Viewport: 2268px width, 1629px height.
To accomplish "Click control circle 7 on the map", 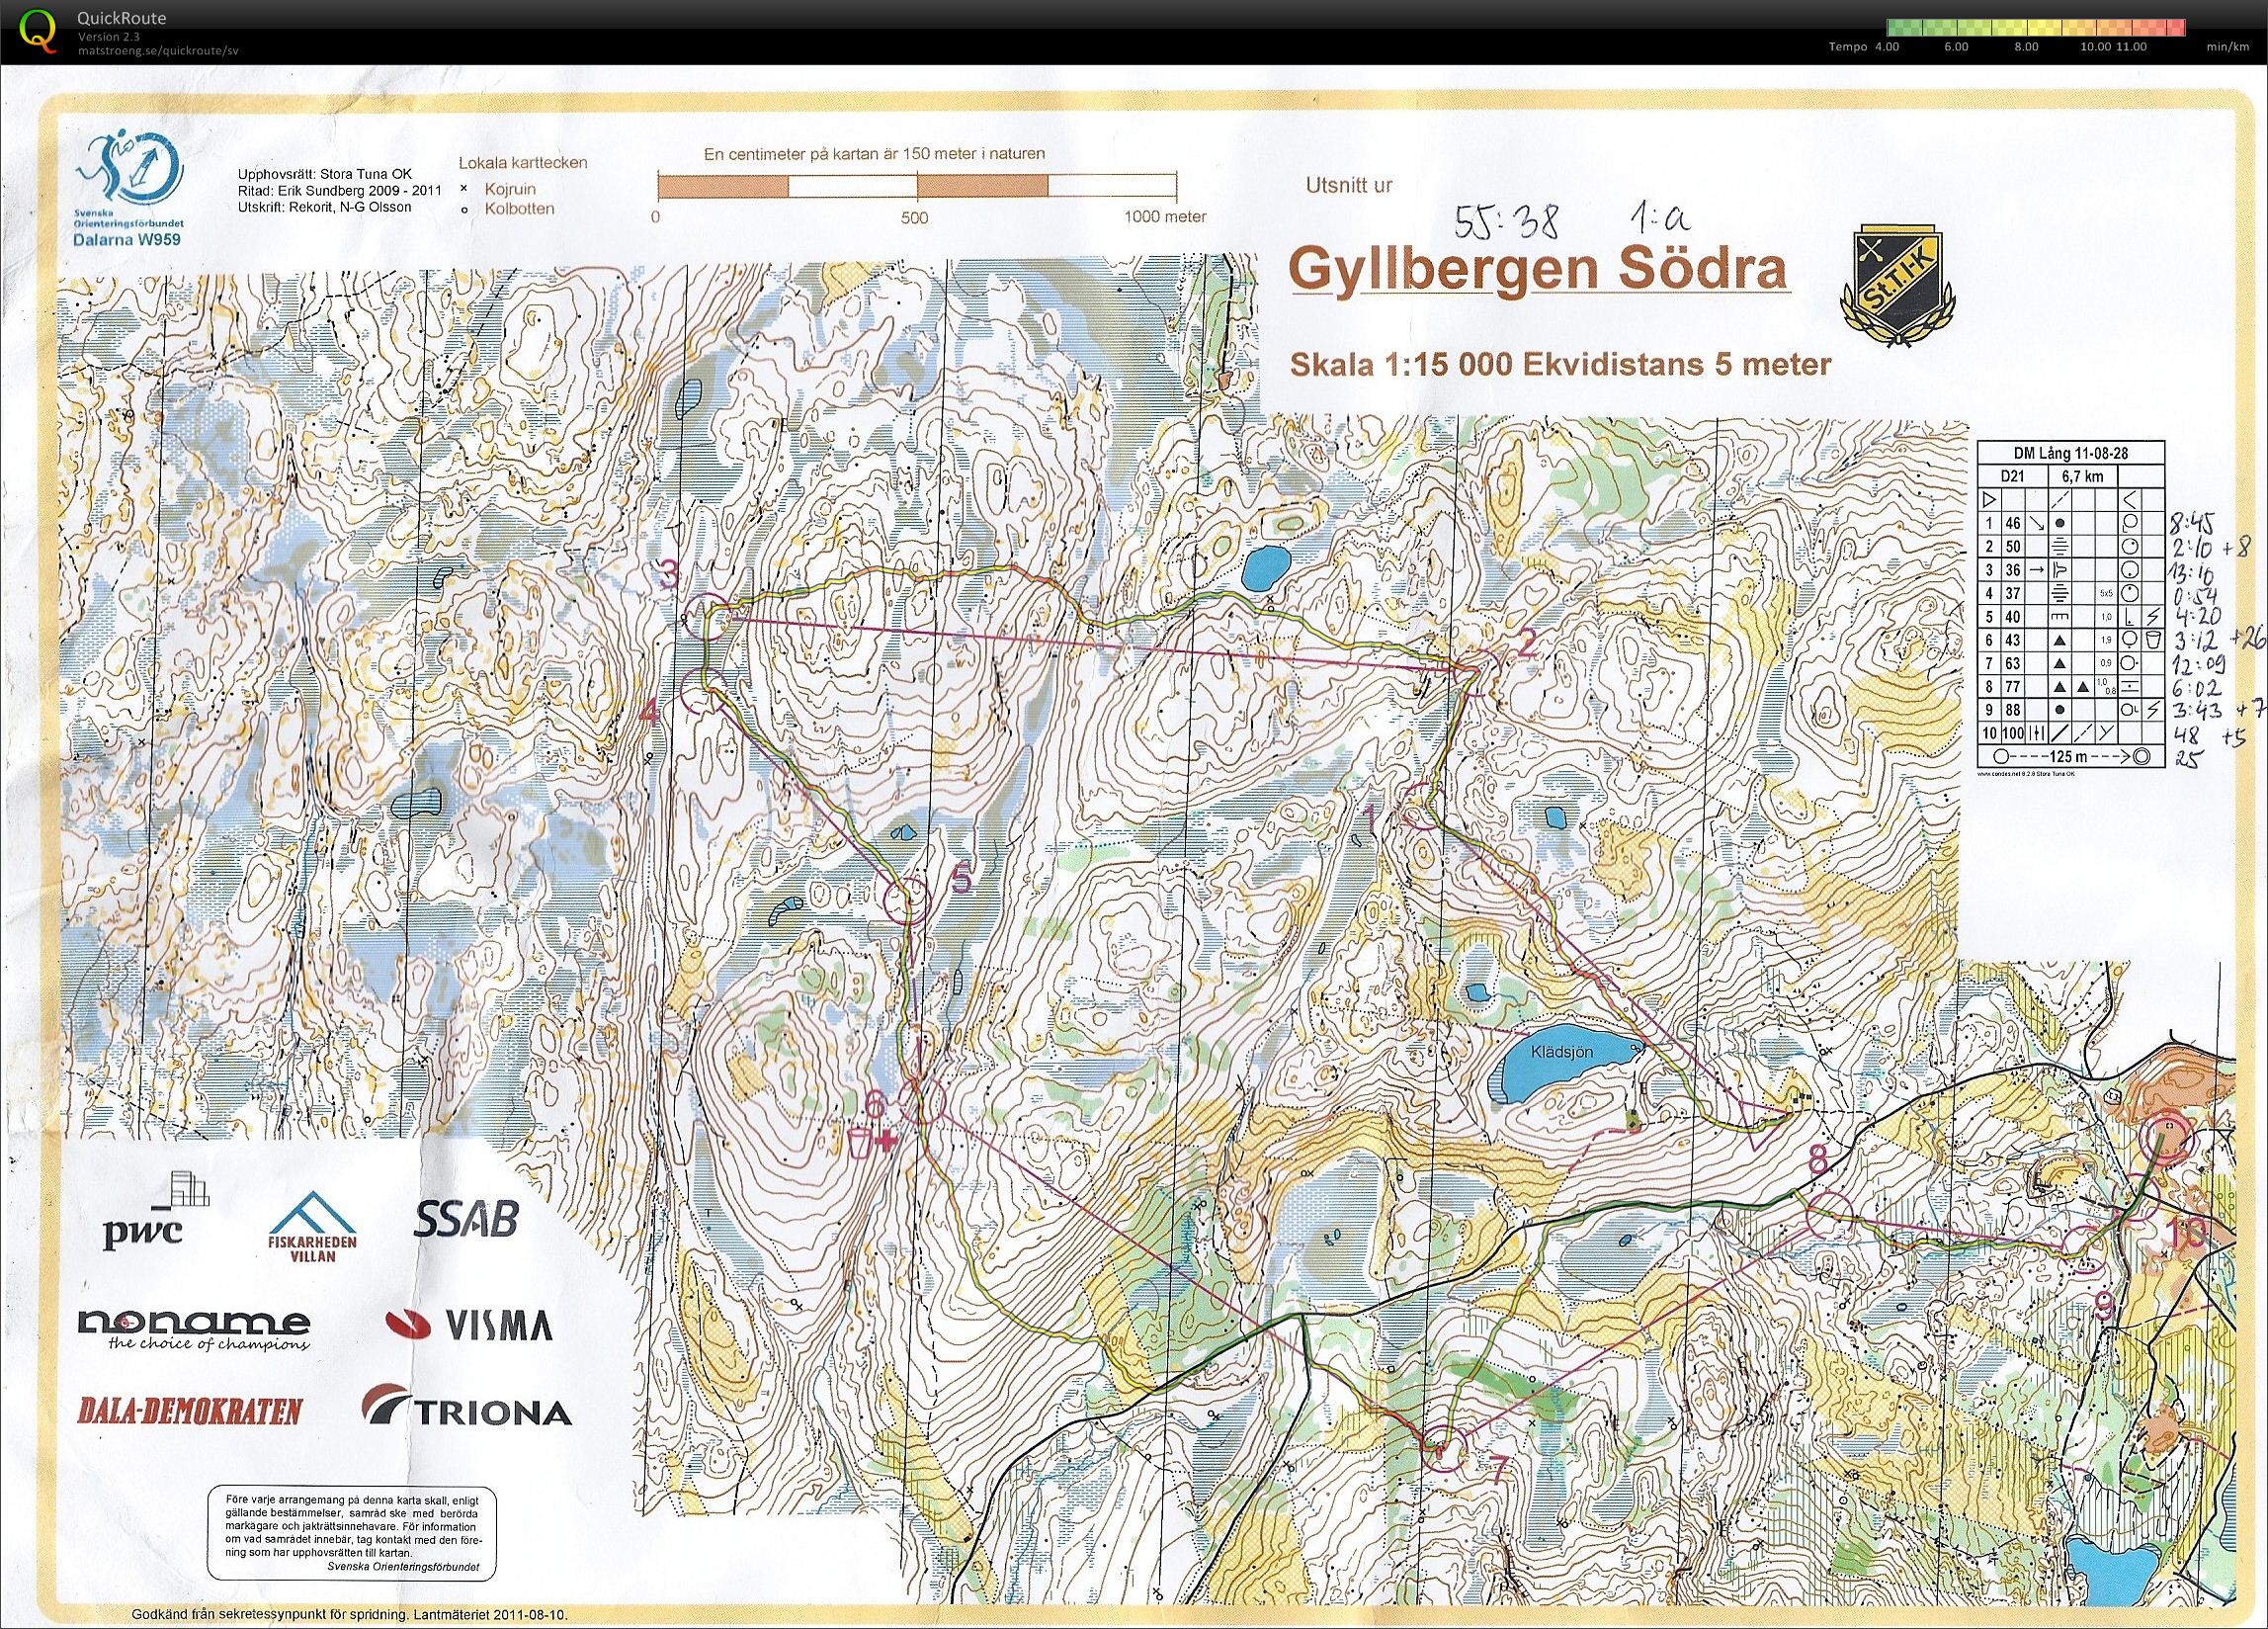I will tap(1443, 1449).
